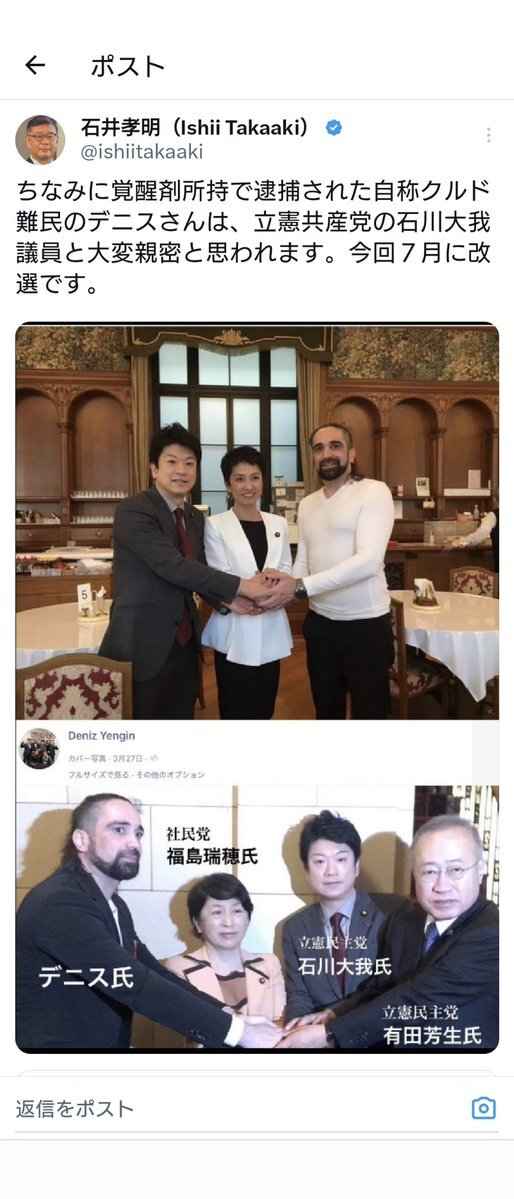Click the デニス氏 caption on the photo
The image size is (514, 1199).
(86, 976)
